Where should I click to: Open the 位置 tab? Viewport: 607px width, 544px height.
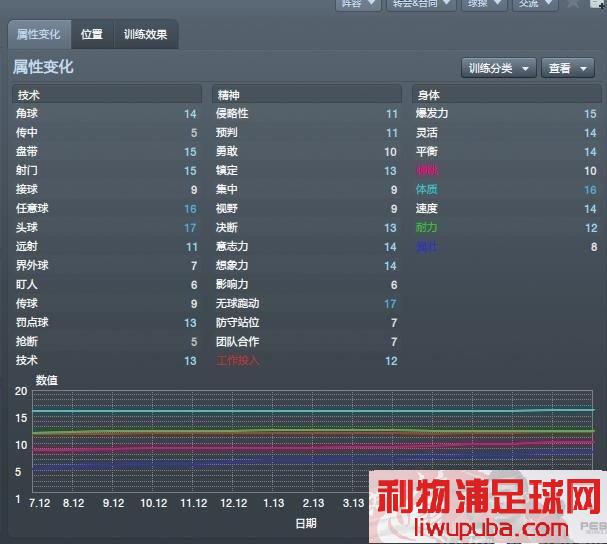click(x=92, y=34)
